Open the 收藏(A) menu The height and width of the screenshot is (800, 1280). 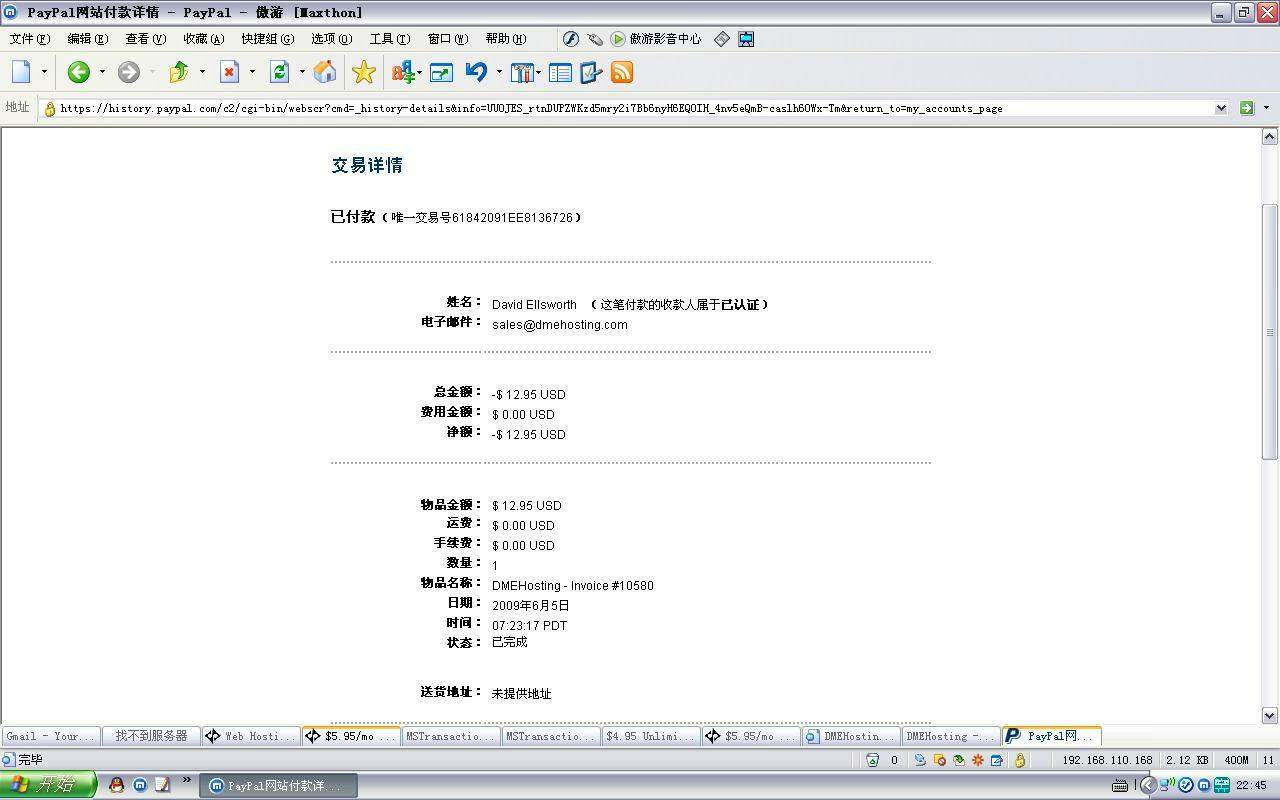pos(204,39)
